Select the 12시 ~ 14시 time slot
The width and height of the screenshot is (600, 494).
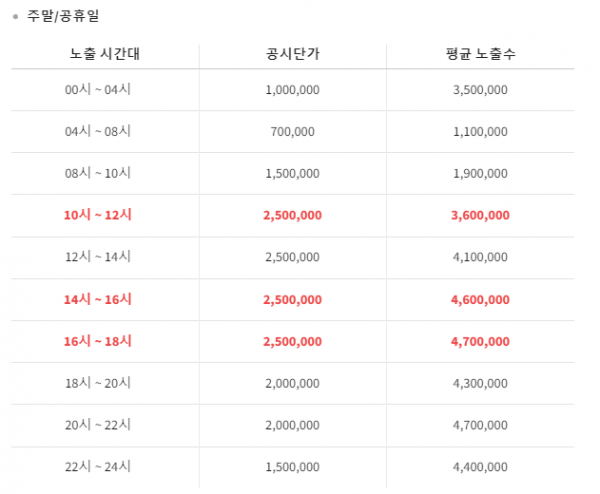(98, 257)
